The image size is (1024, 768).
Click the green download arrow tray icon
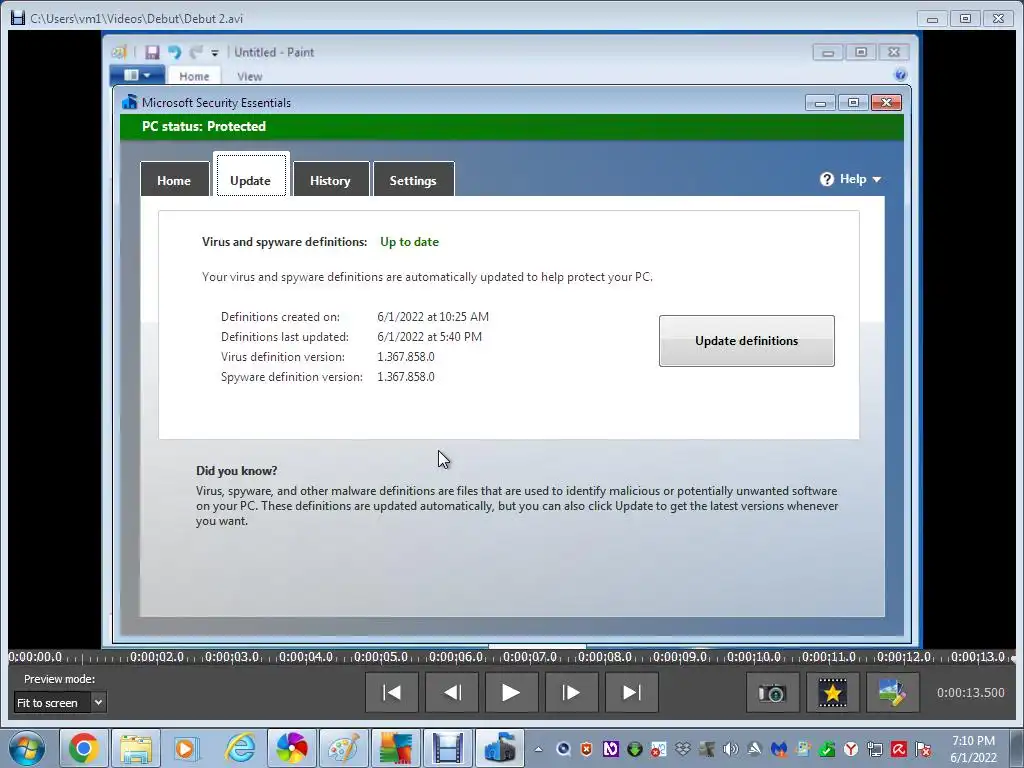[634, 749]
